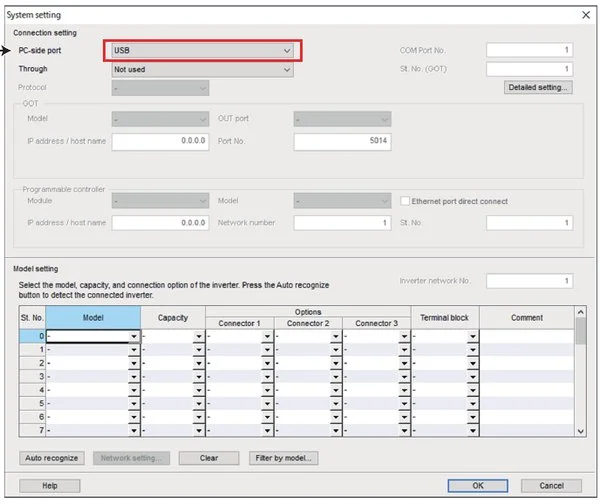Open Connector 2 dropdown for station 0

(x=336, y=336)
